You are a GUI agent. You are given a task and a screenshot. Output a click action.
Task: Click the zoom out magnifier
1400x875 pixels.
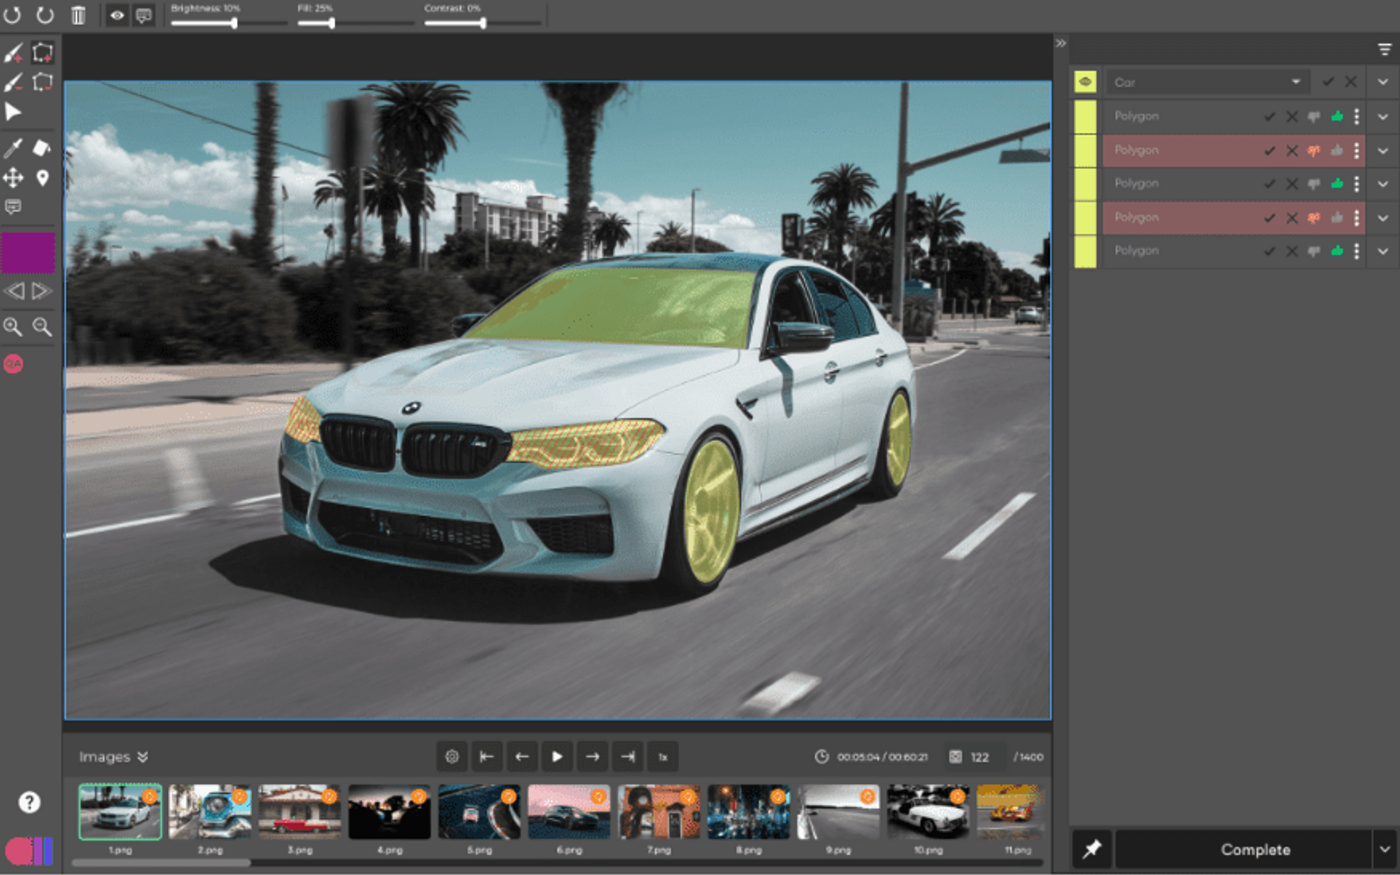click(42, 327)
